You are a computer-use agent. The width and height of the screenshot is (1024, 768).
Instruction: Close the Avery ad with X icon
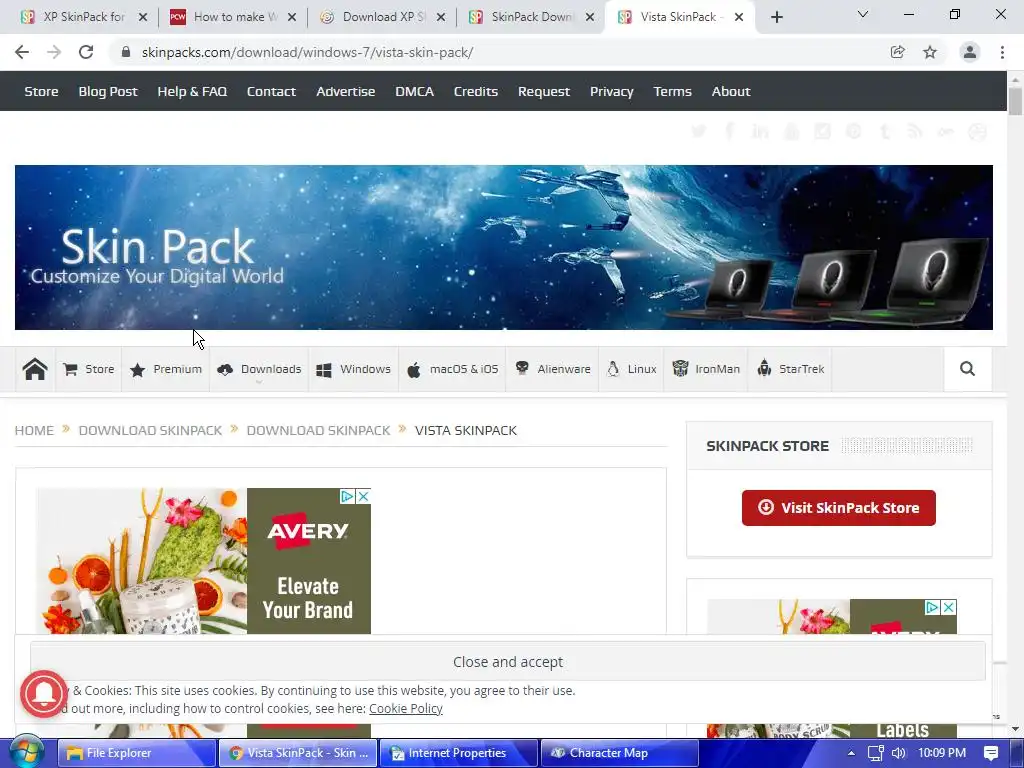[364, 496]
